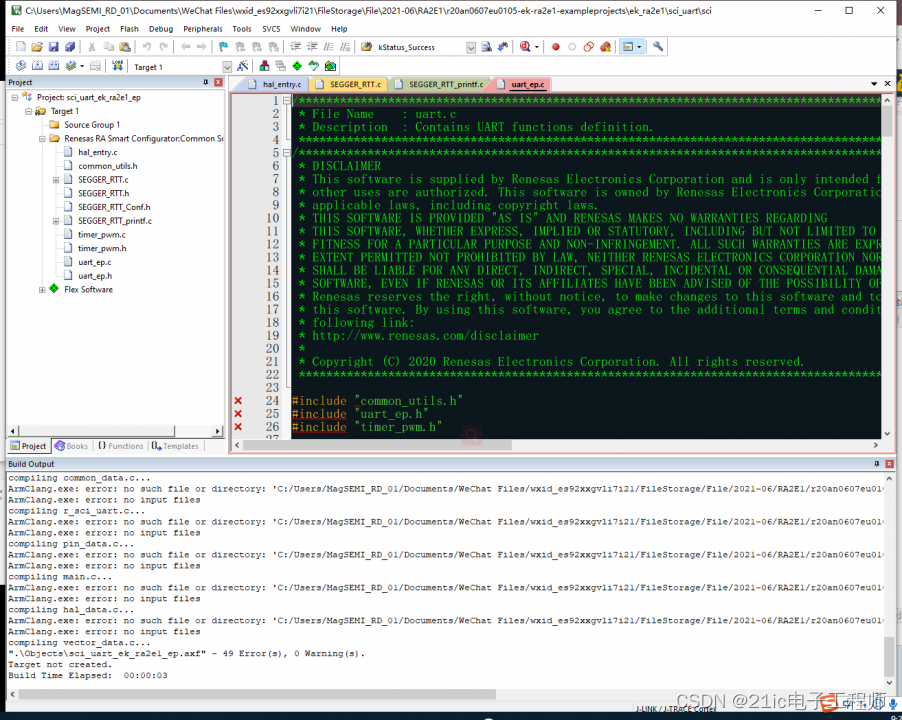Insert a breakpoint with the red dot icon
The image size is (902, 720).
(556, 47)
